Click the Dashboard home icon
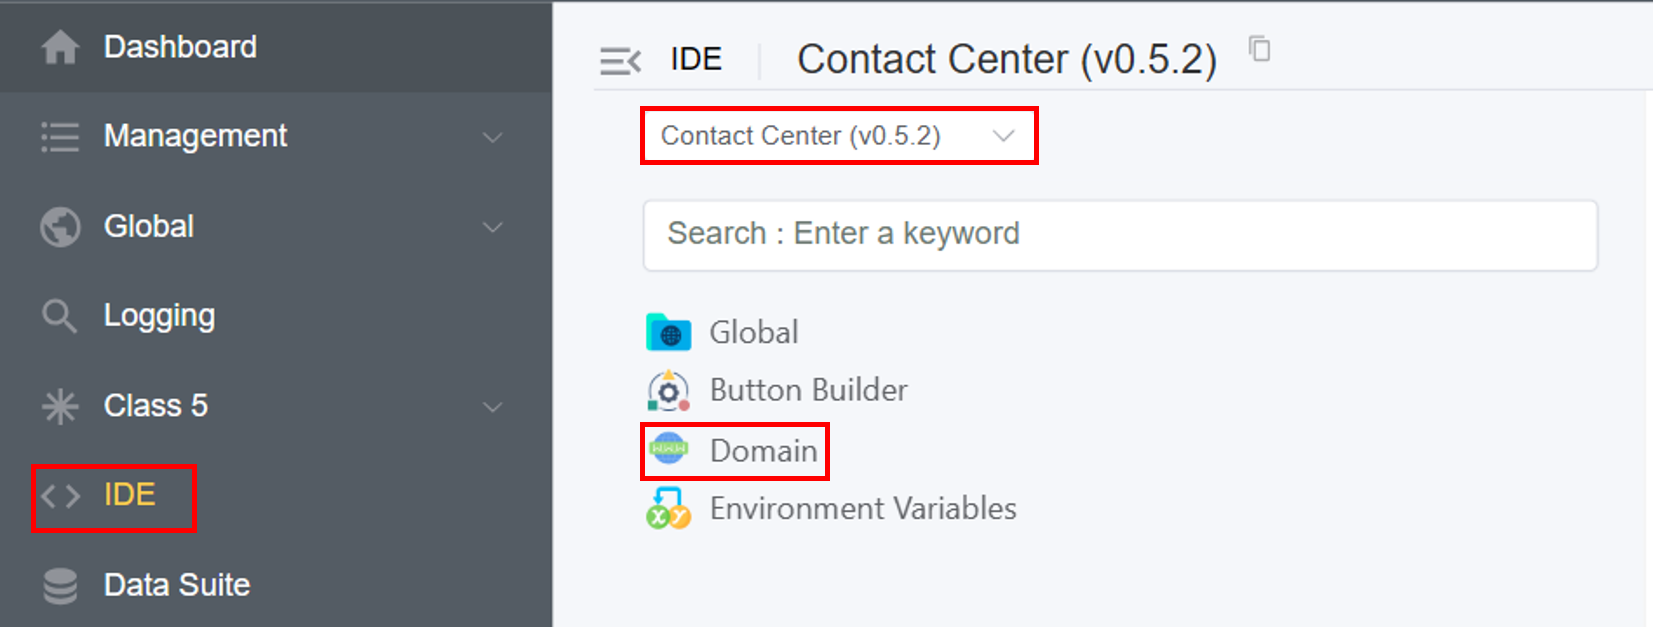The width and height of the screenshot is (1653, 627). tap(60, 47)
